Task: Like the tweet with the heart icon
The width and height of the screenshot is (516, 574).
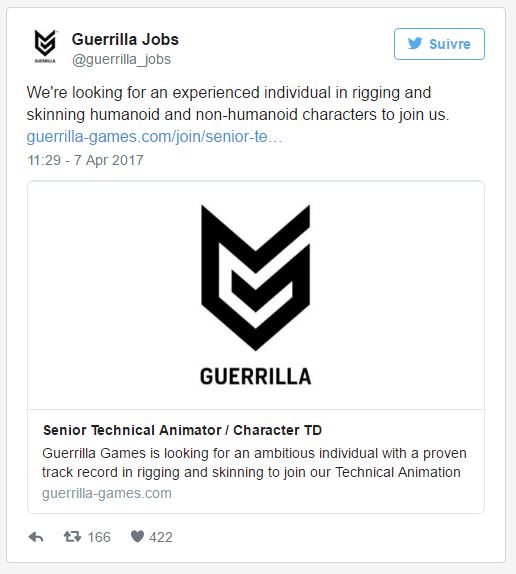Action: pyautogui.click(x=137, y=537)
